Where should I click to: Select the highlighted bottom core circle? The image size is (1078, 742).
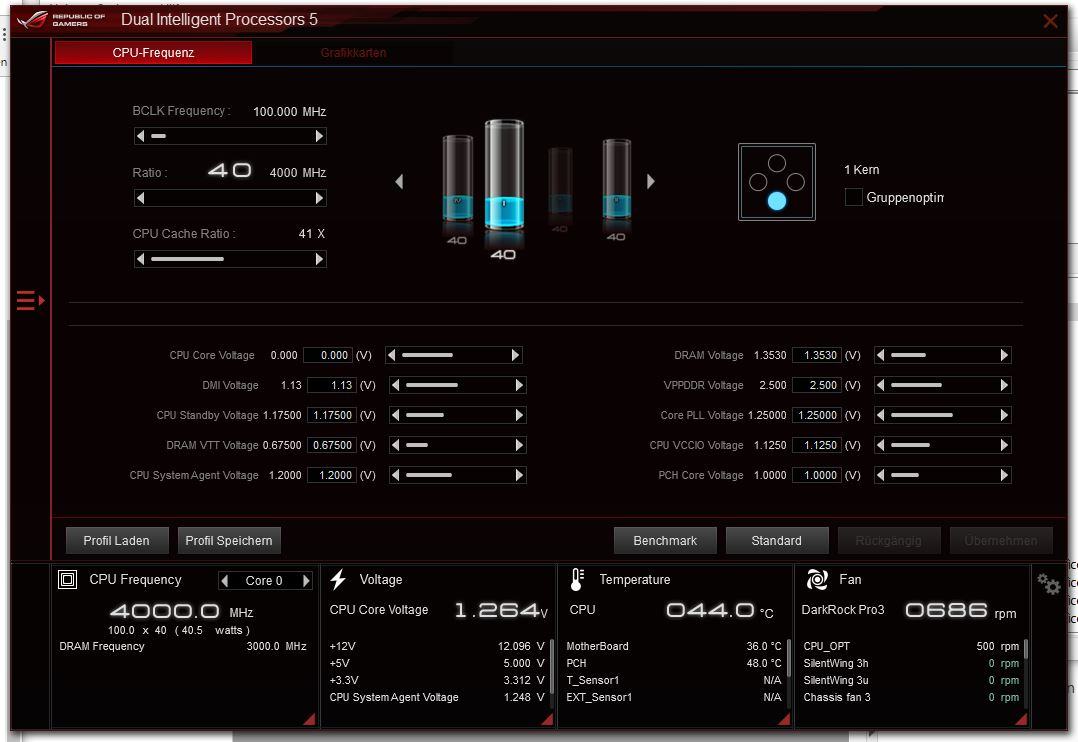point(777,201)
